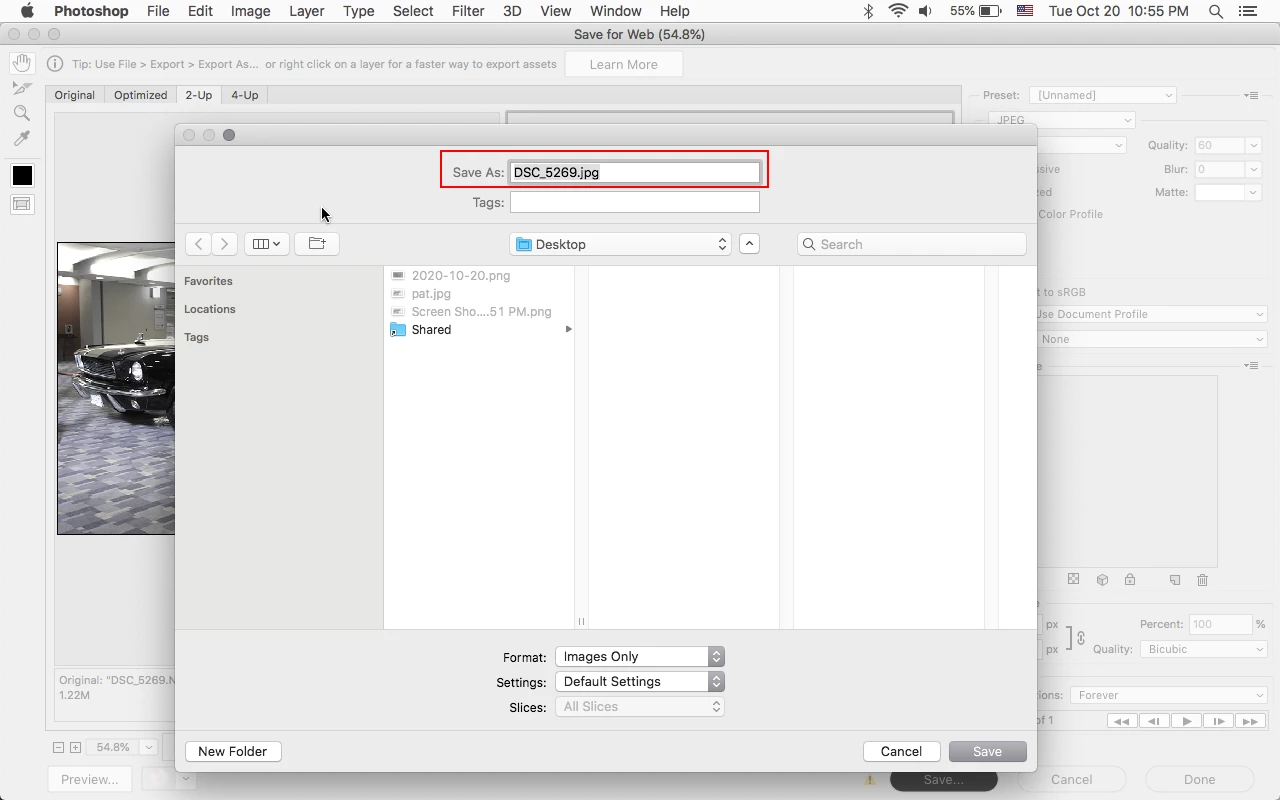Choose the Zoom magnifier tool

(21, 113)
